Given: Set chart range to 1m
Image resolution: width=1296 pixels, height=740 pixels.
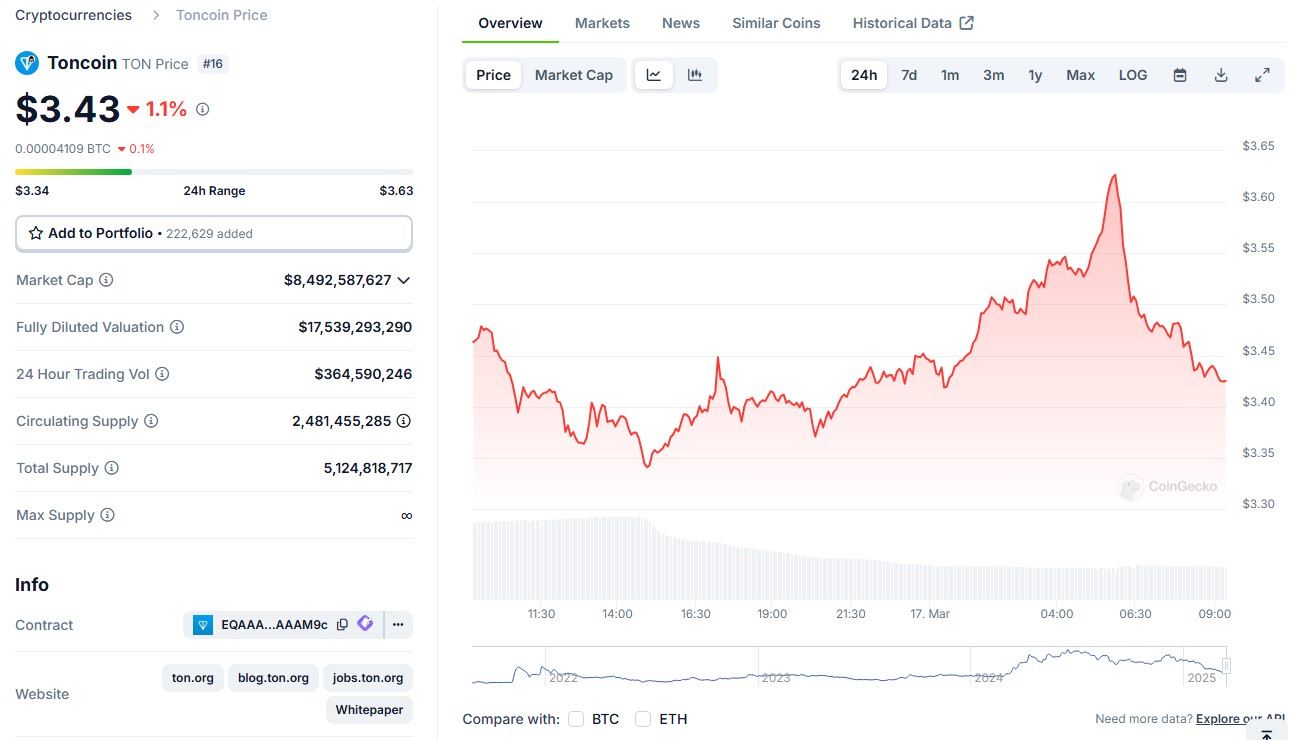Looking at the screenshot, I should click(x=950, y=75).
